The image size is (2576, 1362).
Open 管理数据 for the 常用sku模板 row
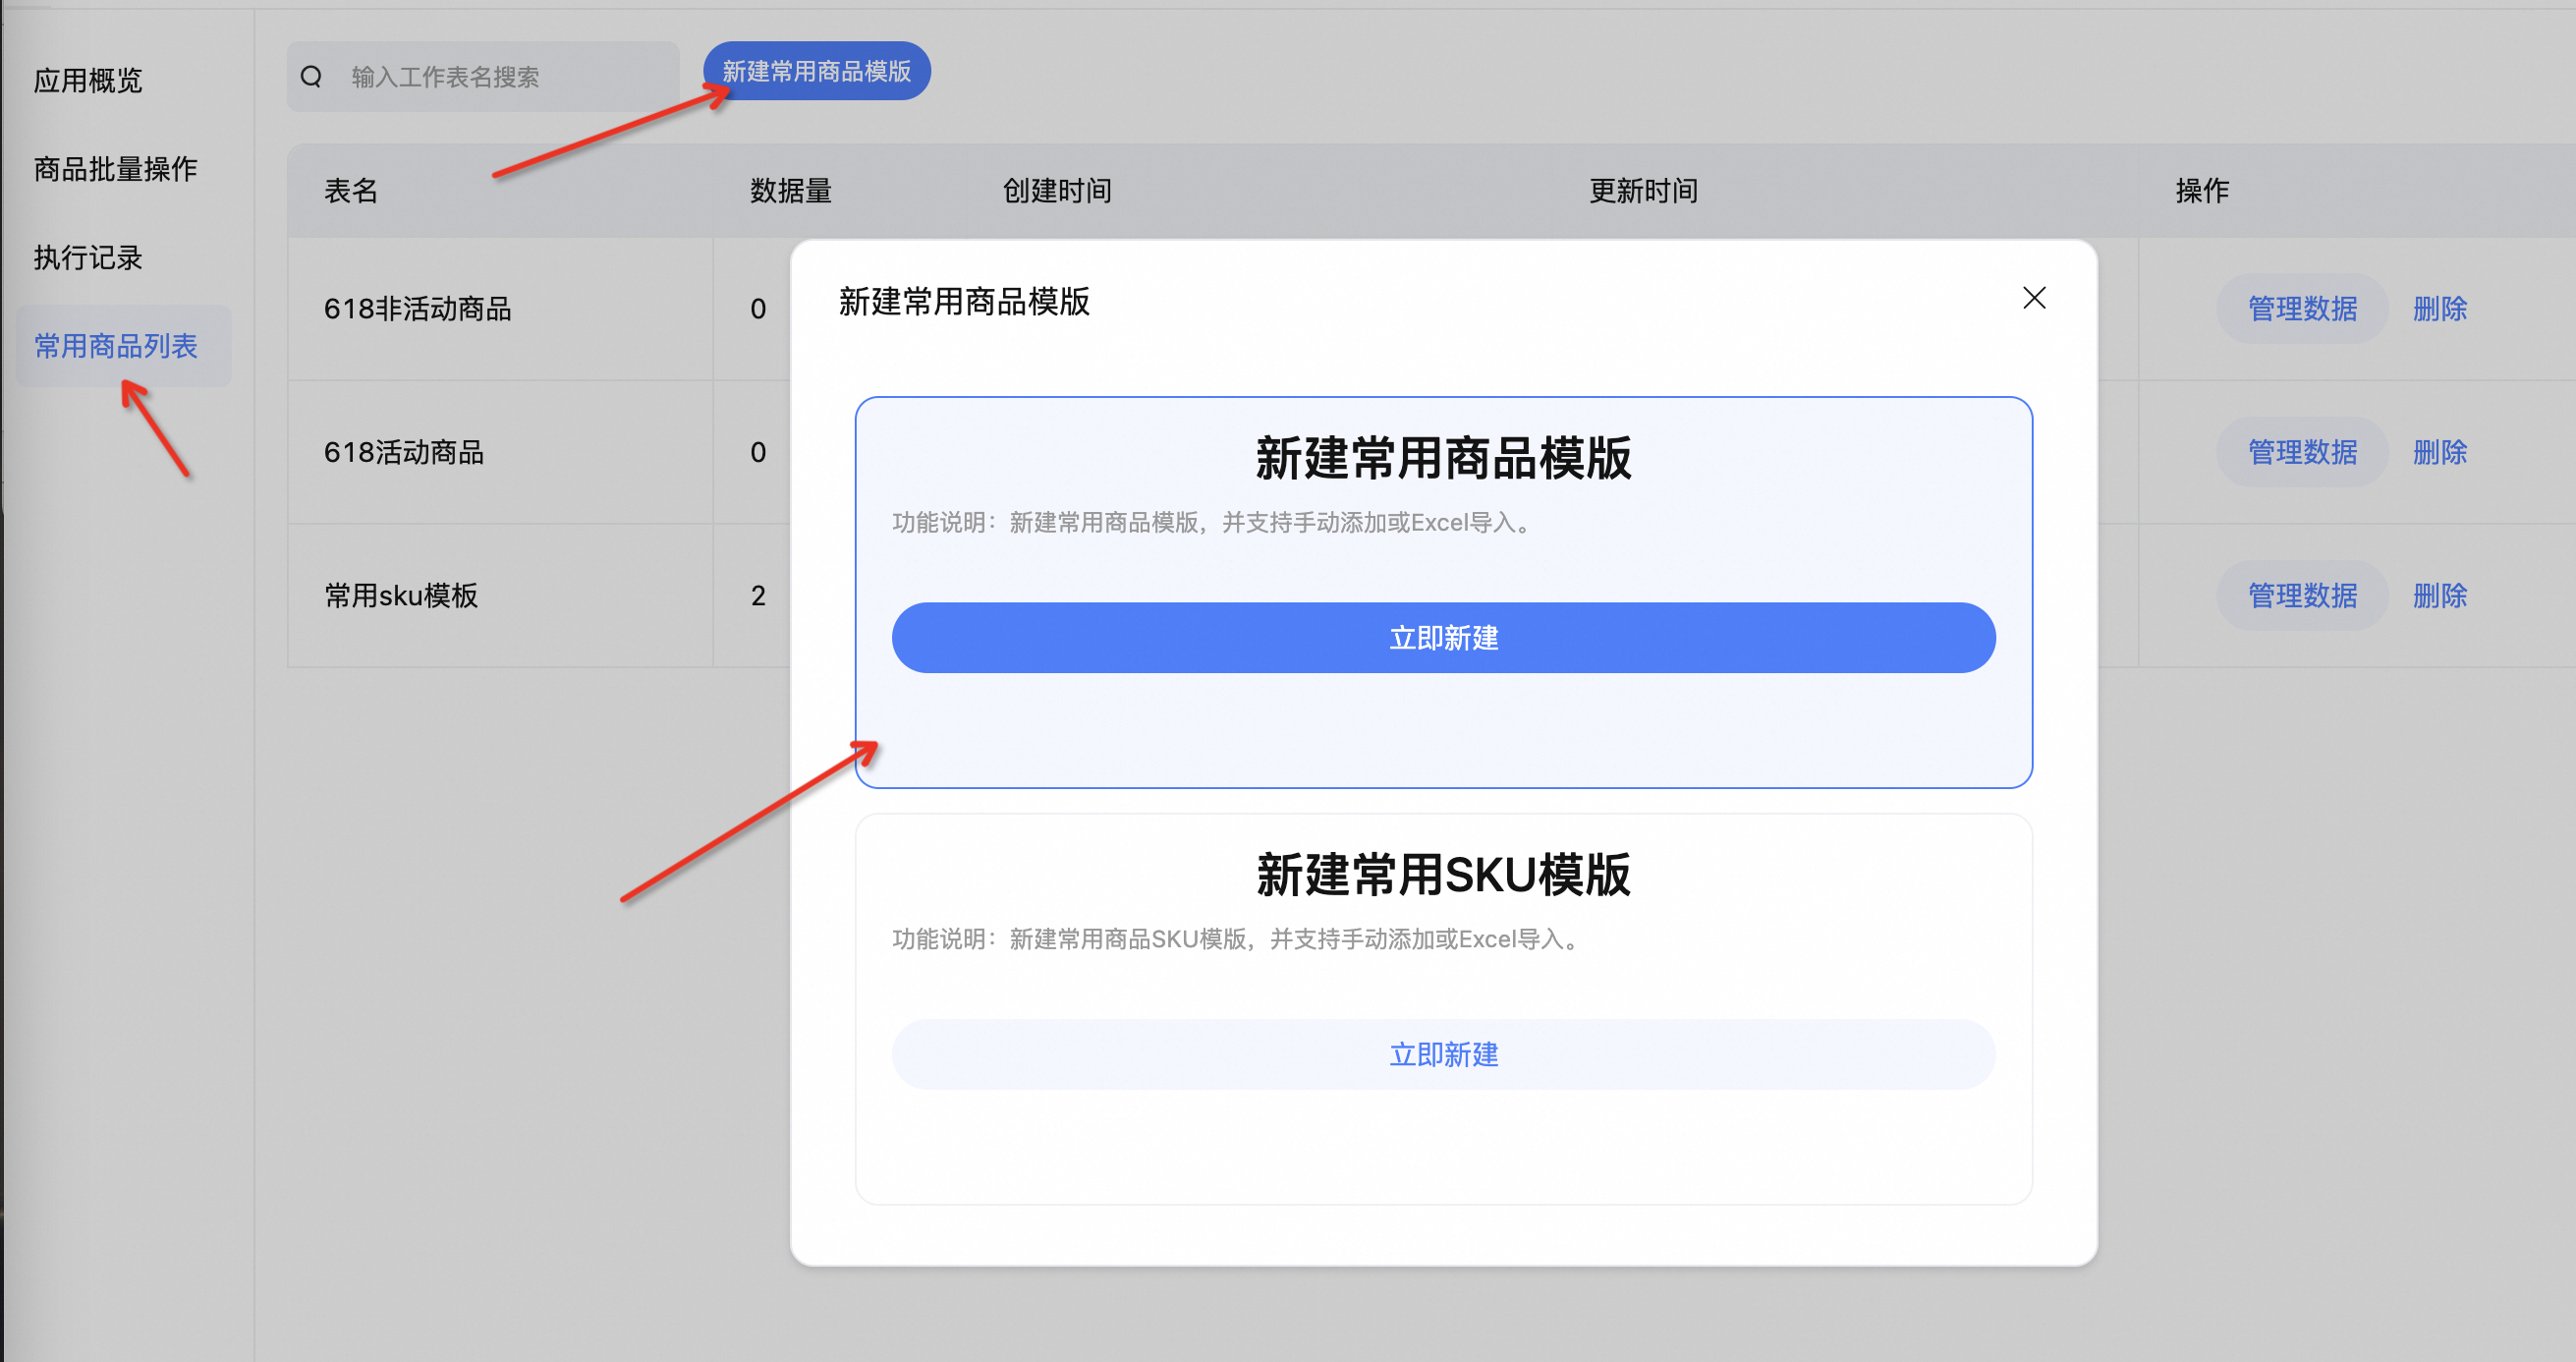[2301, 596]
